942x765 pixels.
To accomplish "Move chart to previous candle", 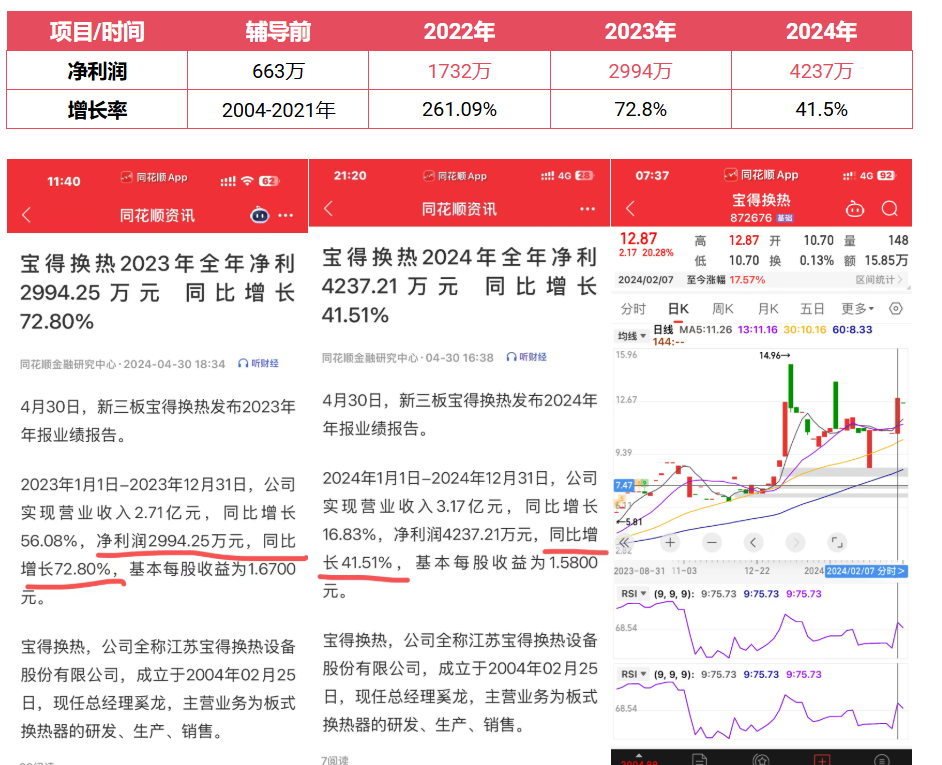I will click(x=753, y=543).
